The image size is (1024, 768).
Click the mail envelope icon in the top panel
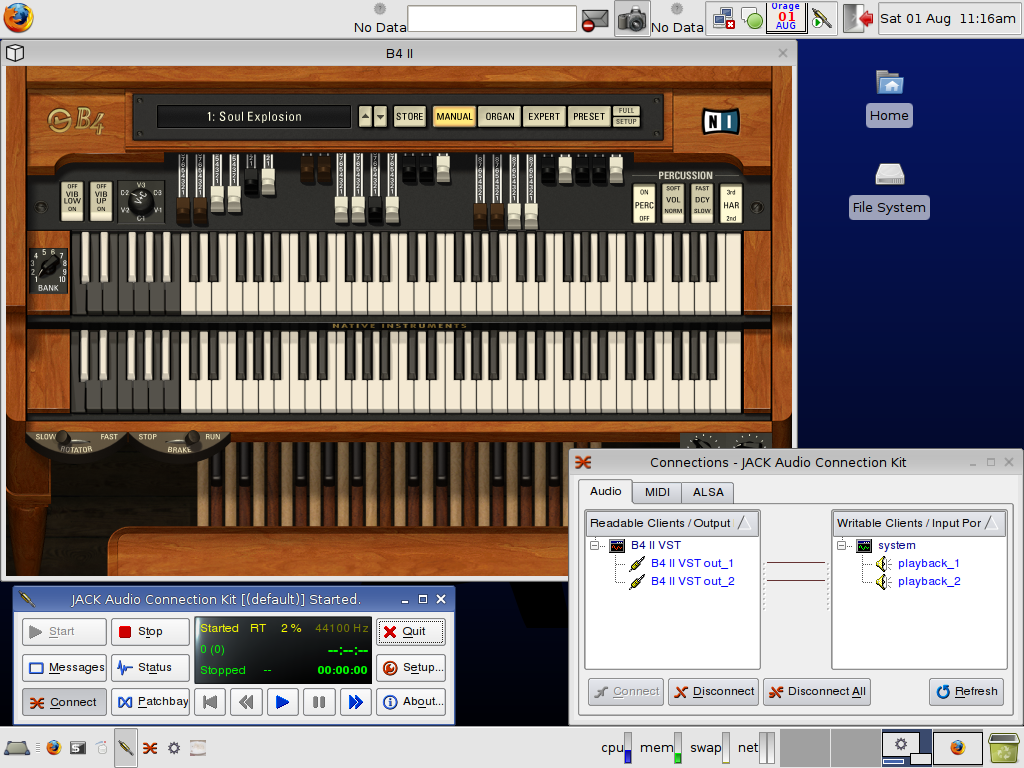tap(595, 19)
